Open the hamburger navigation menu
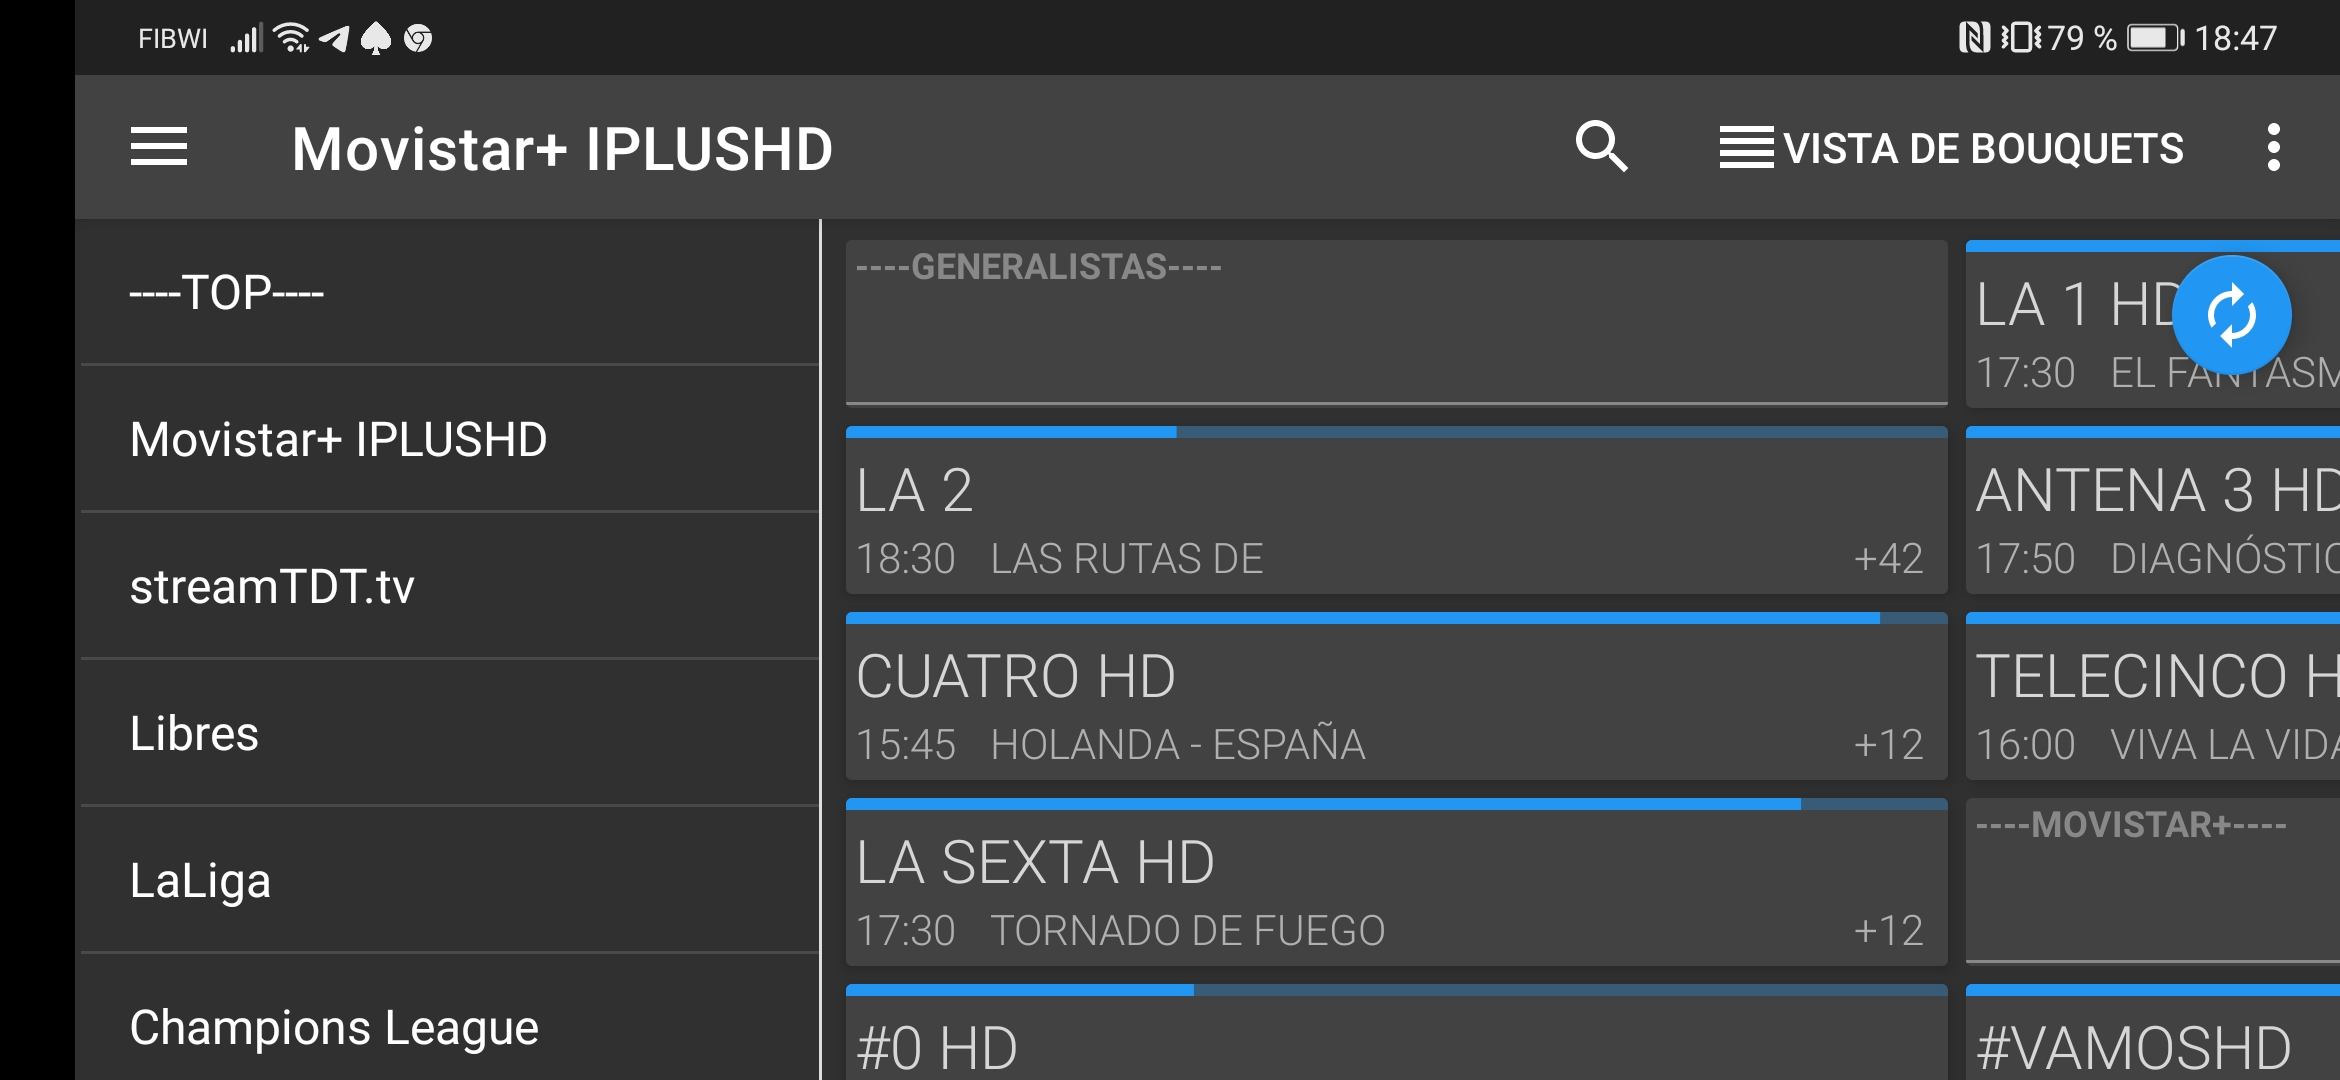Viewport: 2340px width, 1080px height. point(159,148)
